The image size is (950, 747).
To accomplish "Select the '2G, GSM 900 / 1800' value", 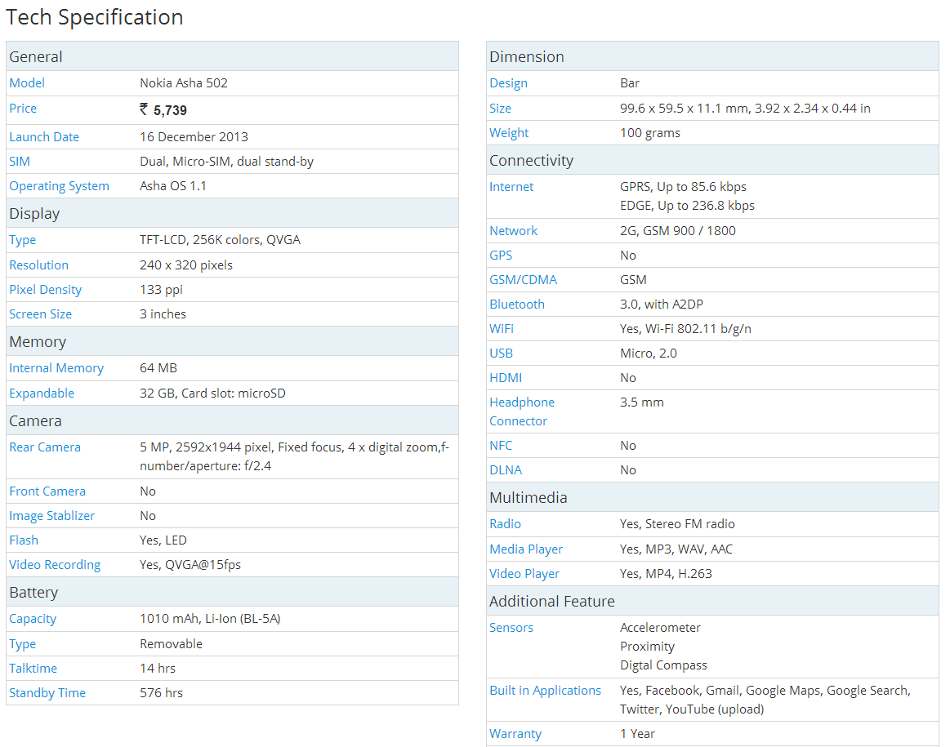I will pyautogui.click(x=678, y=231).
